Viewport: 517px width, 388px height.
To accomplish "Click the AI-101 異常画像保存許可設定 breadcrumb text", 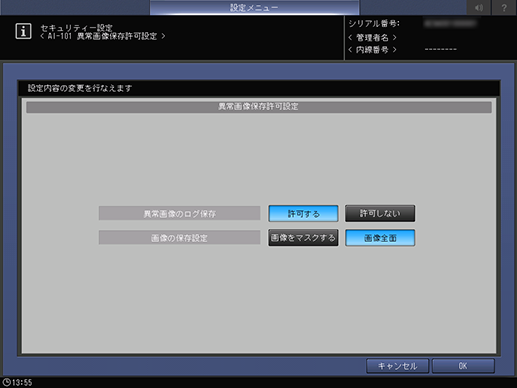I will click(x=103, y=36).
